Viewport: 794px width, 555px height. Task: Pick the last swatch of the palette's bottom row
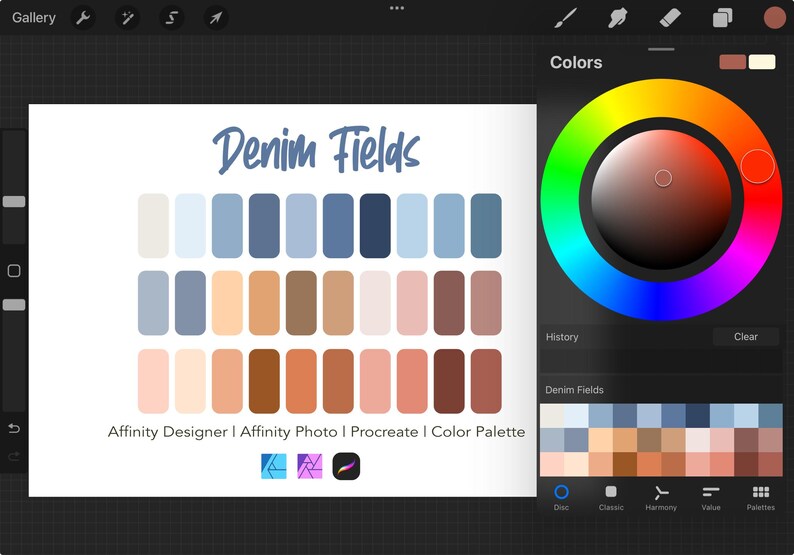click(x=770, y=464)
